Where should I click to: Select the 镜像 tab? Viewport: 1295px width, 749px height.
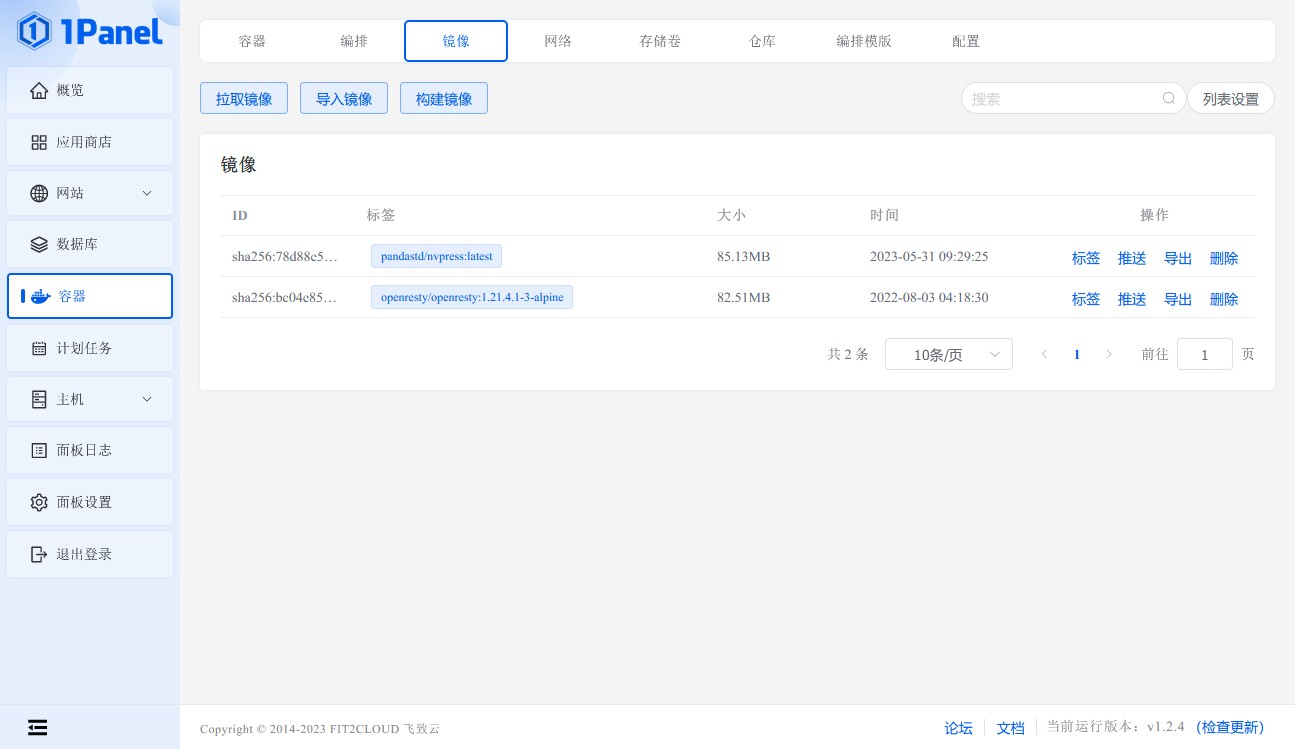point(456,41)
